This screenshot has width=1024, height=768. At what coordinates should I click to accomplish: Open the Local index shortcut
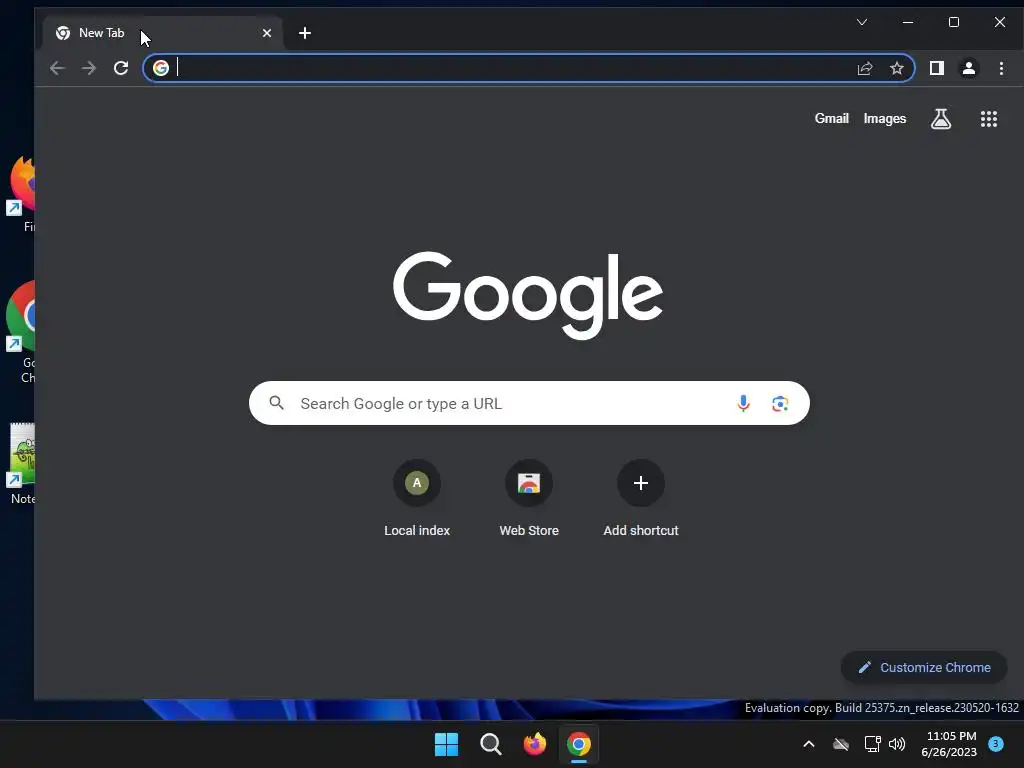[417, 499]
